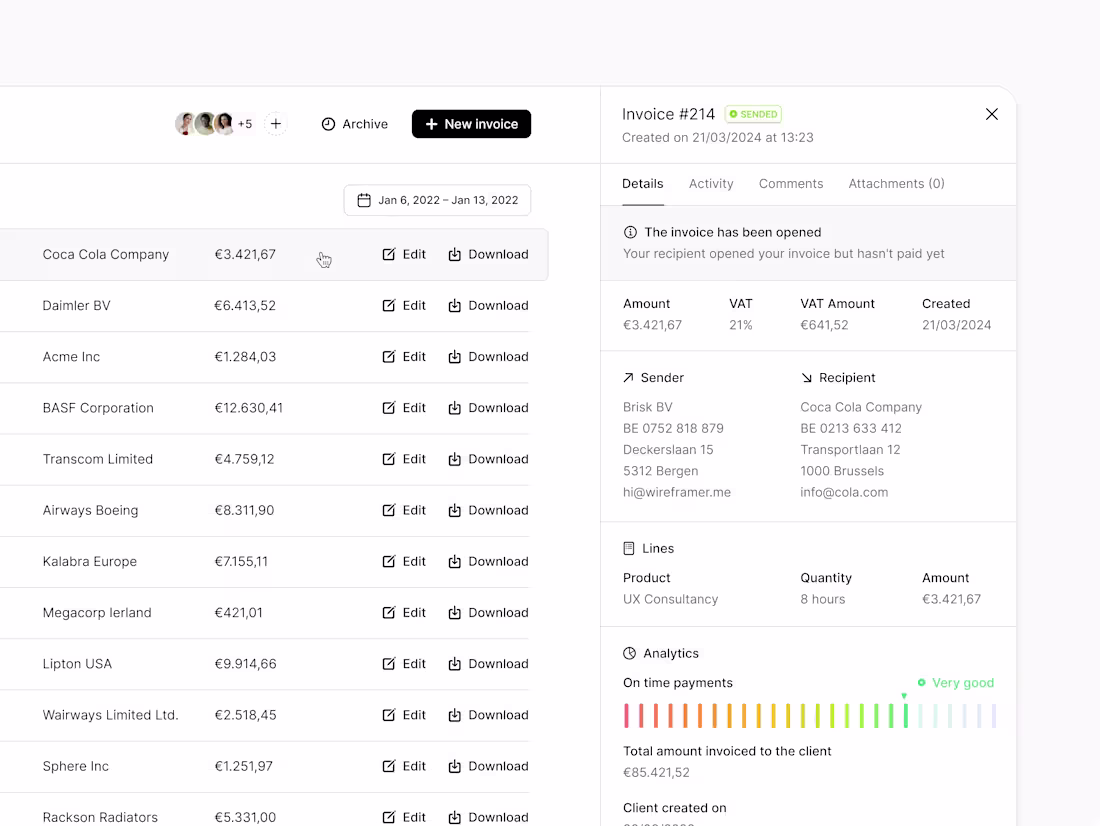The height and width of the screenshot is (826, 1100).
Task: Click the Sender arrow icon in invoice details
Action: [627, 377]
